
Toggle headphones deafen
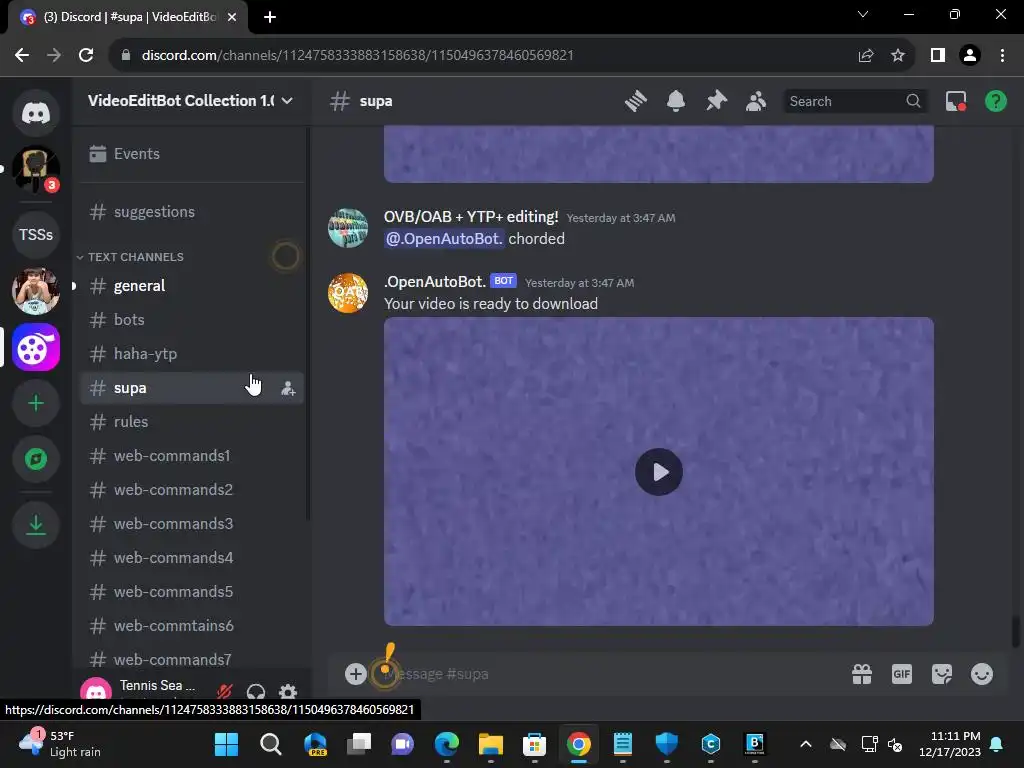[x=256, y=691]
